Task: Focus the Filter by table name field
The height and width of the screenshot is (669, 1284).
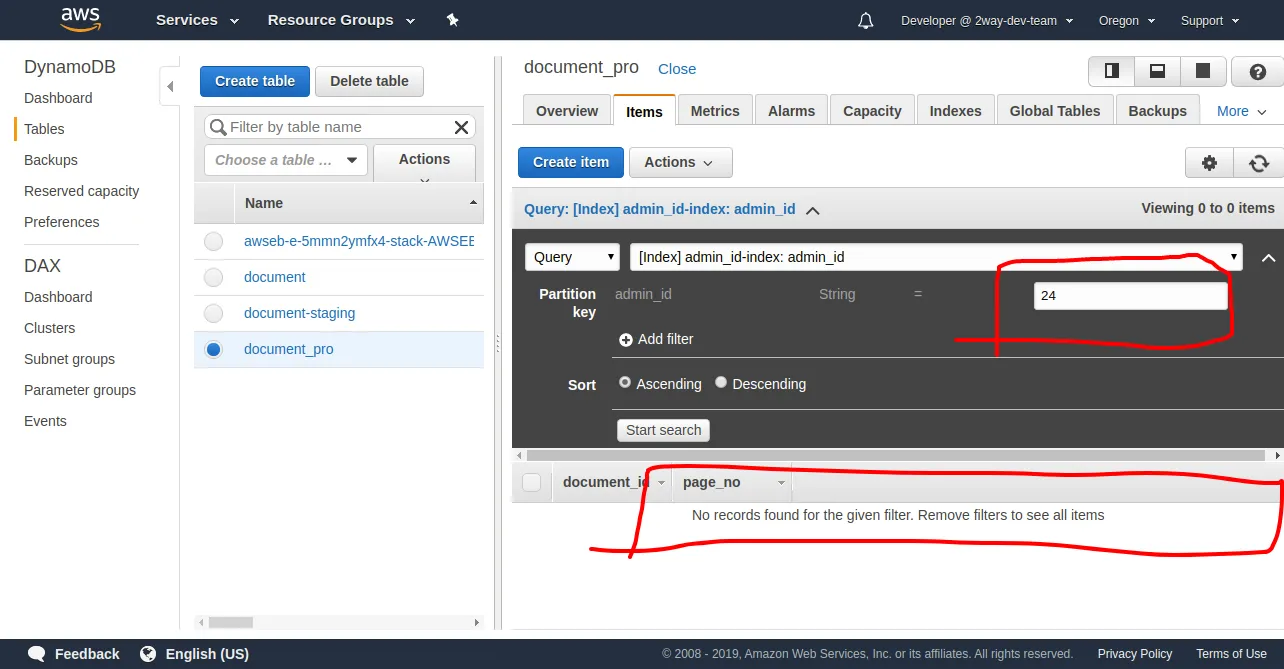Action: (x=340, y=127)
